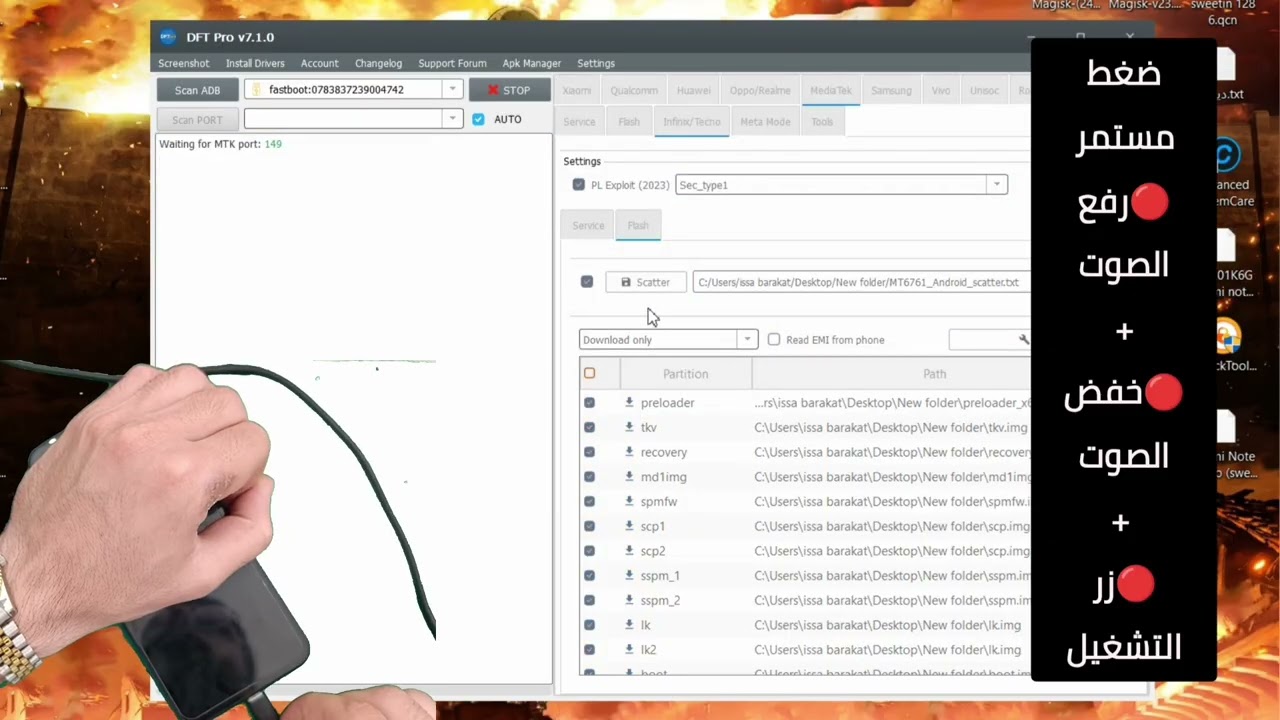Toggle the AUTO checkbox

(478, 119)
